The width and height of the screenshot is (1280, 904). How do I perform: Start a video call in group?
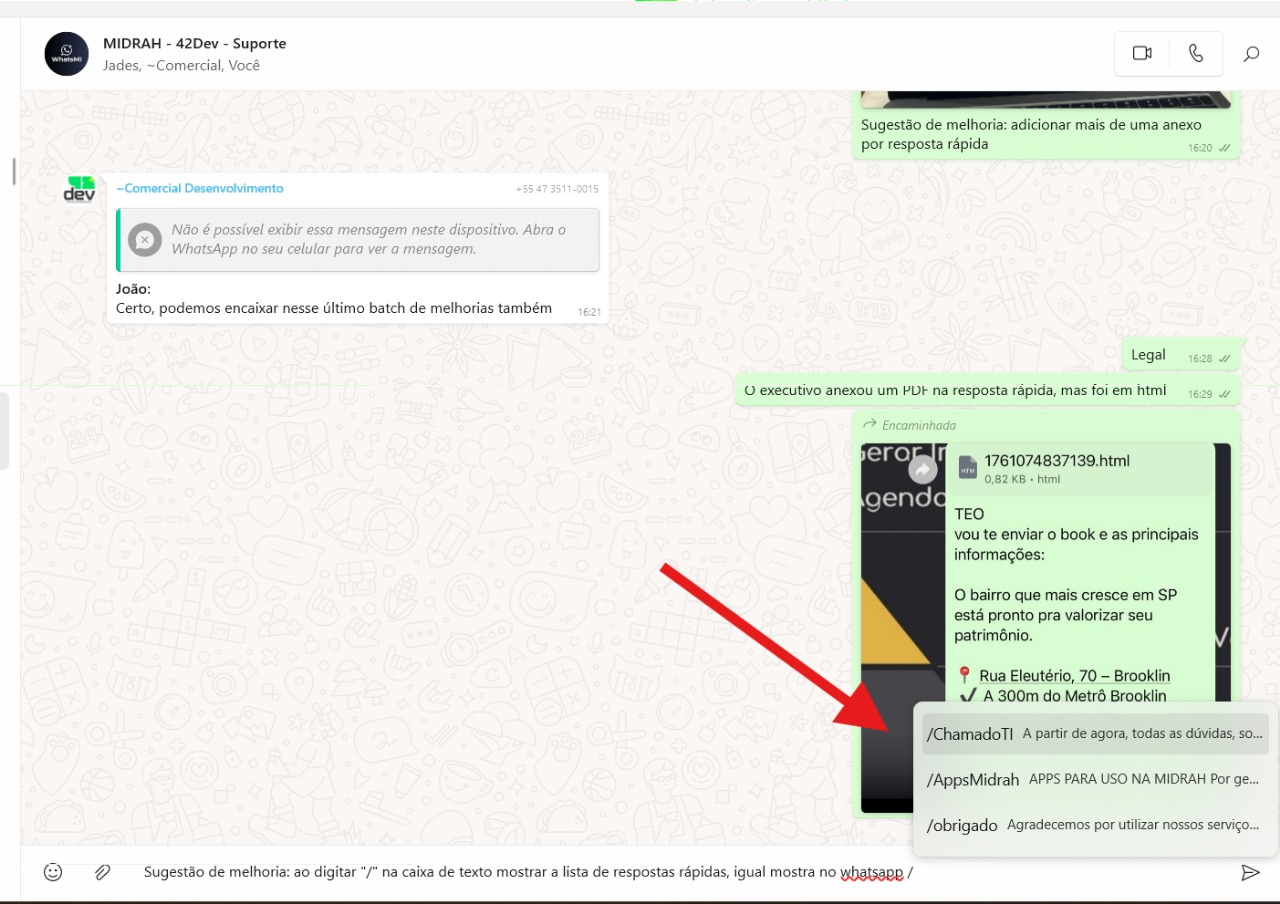[x=1142, y=54]
